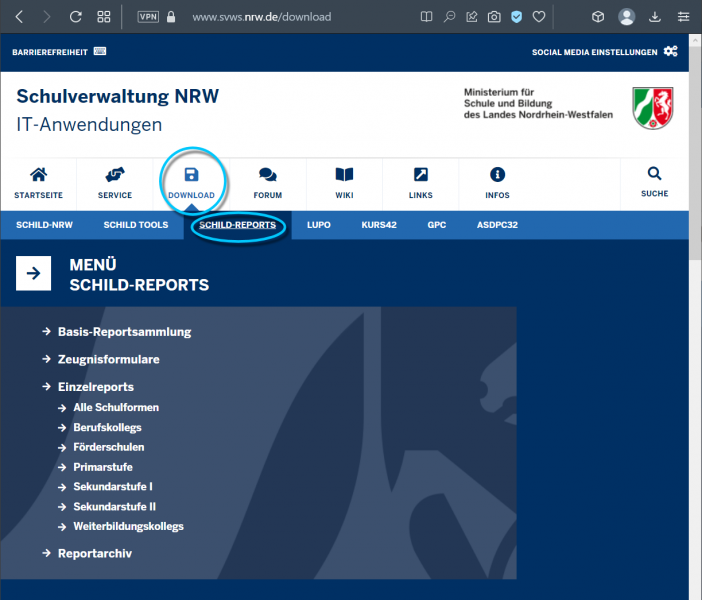
Task: Open Forum via speech bubbles icon
Action: (268, 175)
